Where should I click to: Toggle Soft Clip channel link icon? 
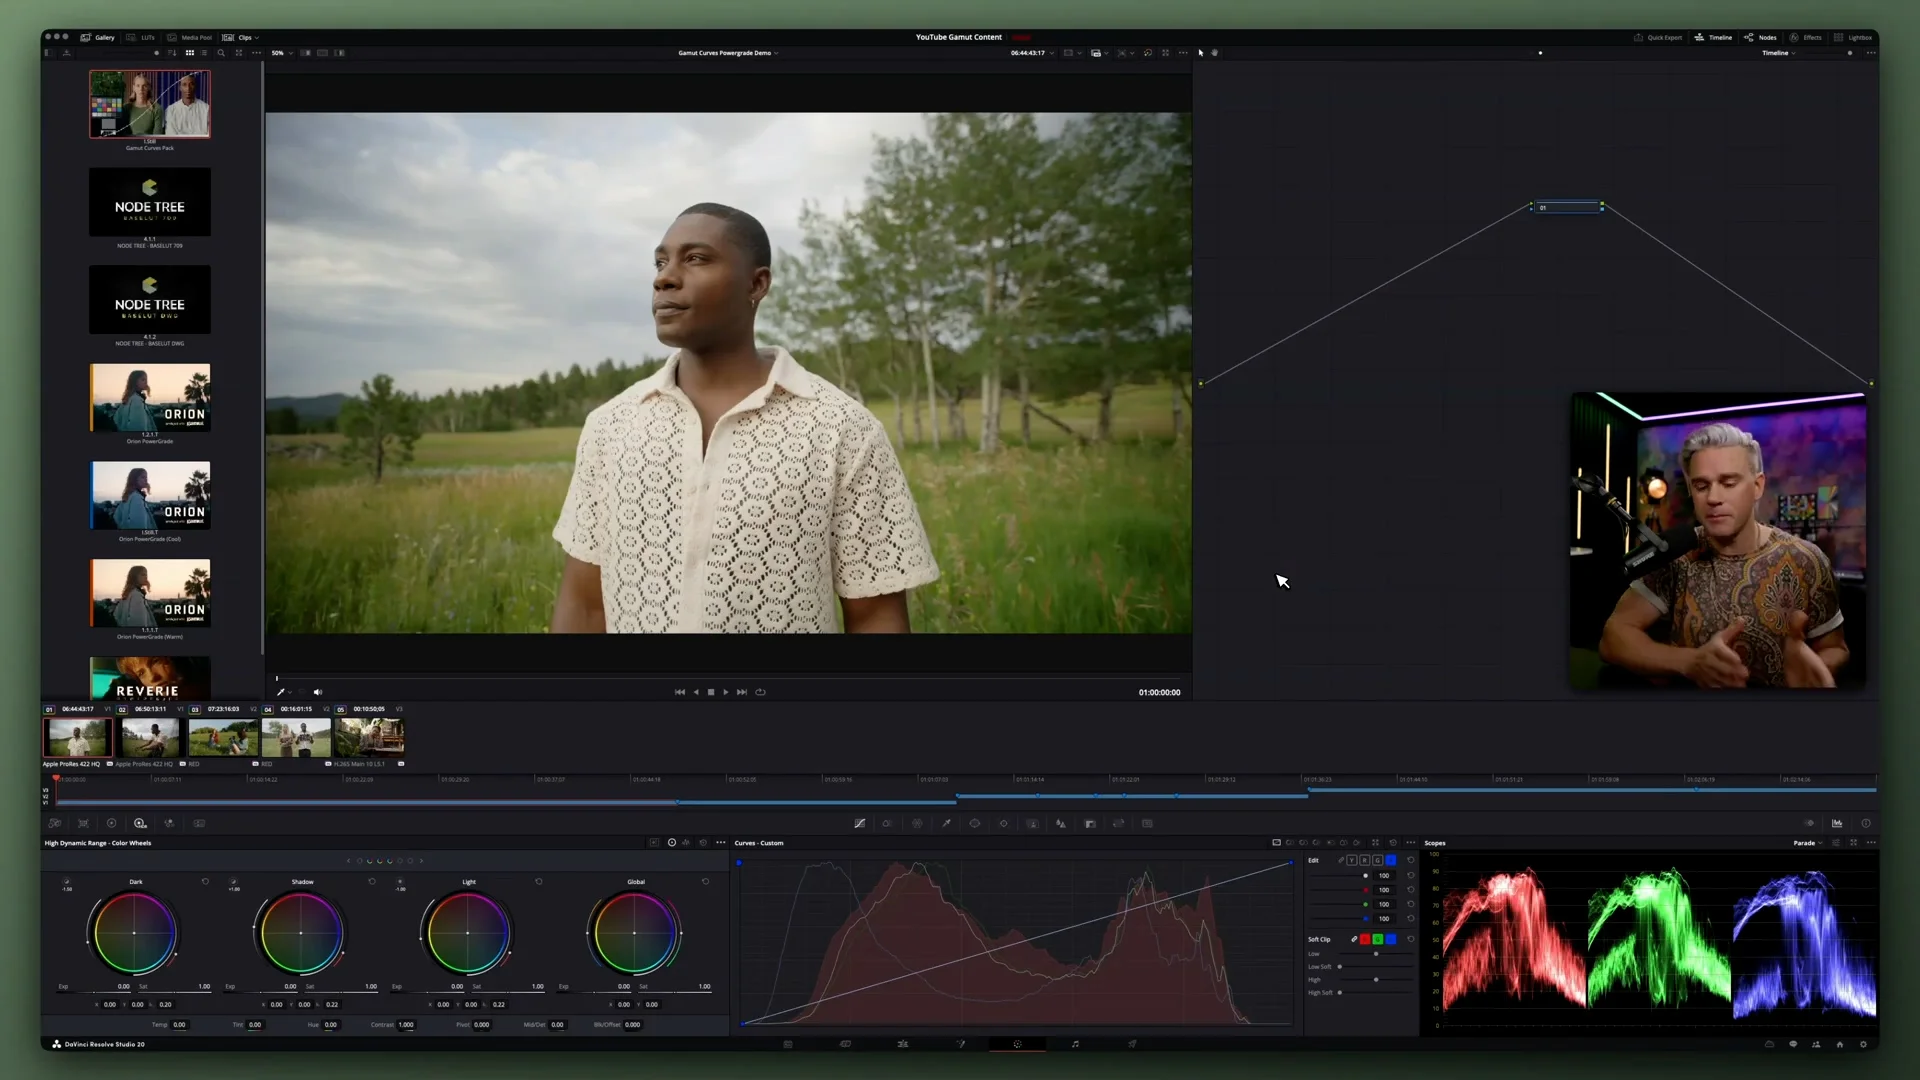tap(1354, 939)
